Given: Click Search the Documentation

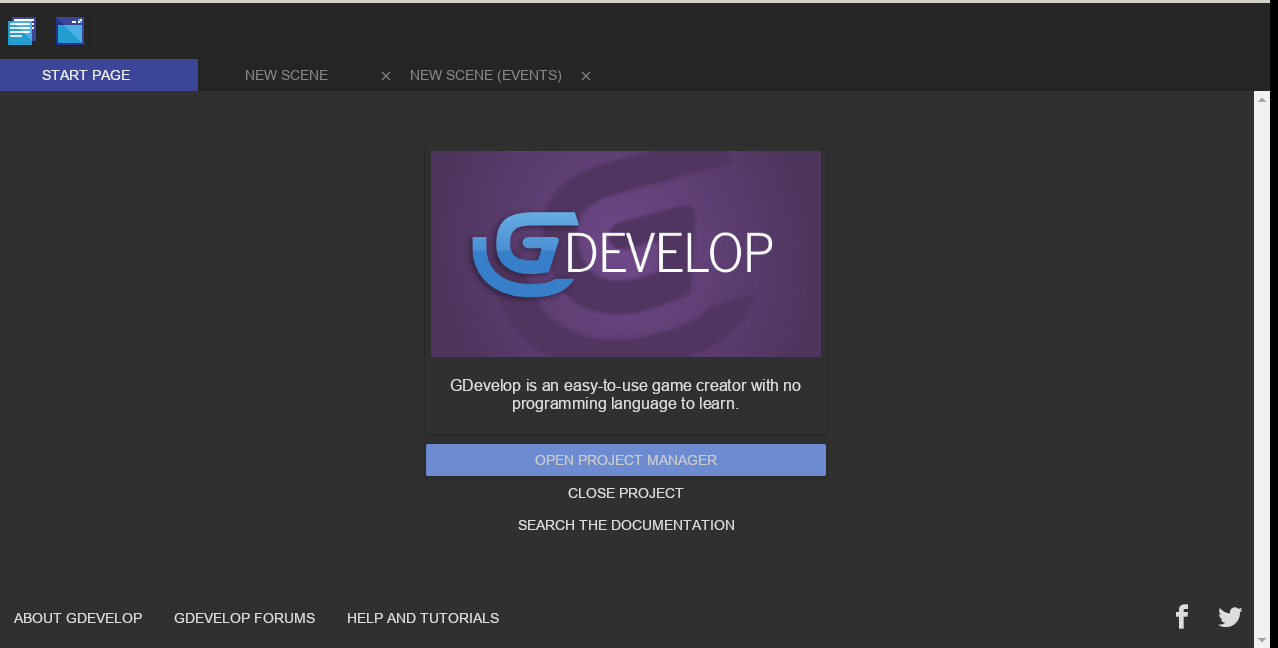Looking at the screenshot, I should [626, 525].
